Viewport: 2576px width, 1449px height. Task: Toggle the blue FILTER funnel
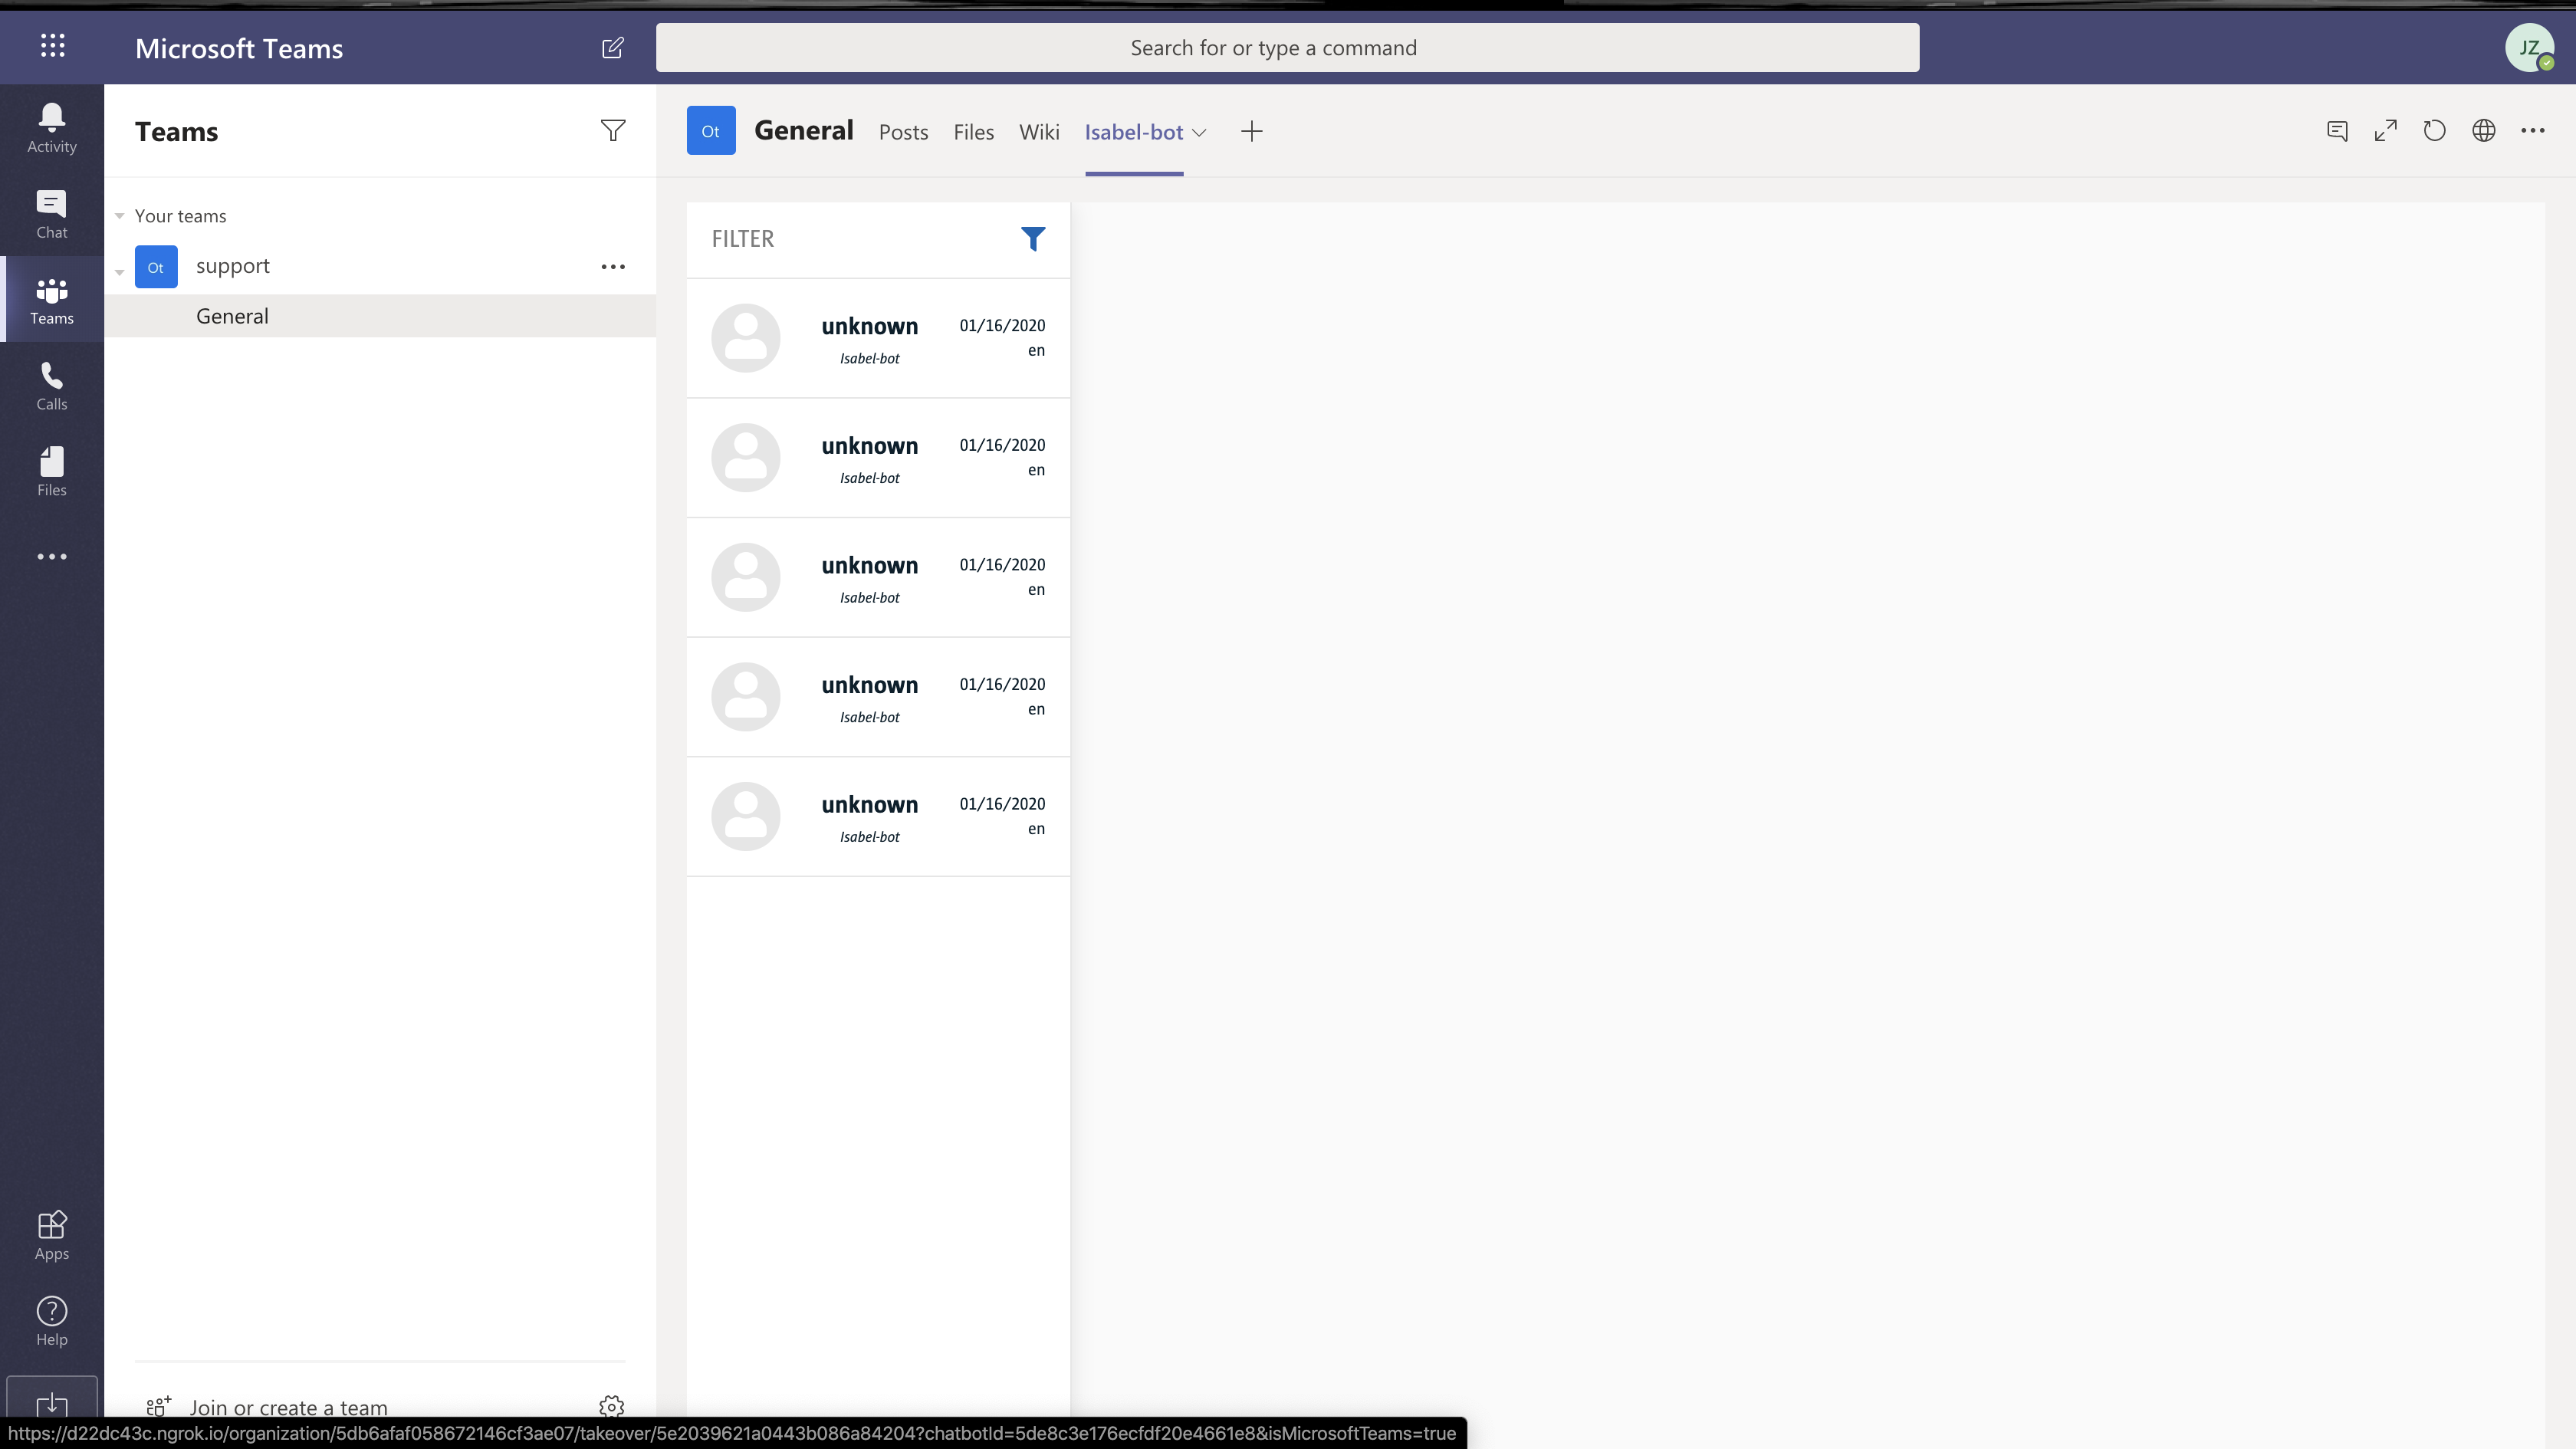(x=1032, y=239)
